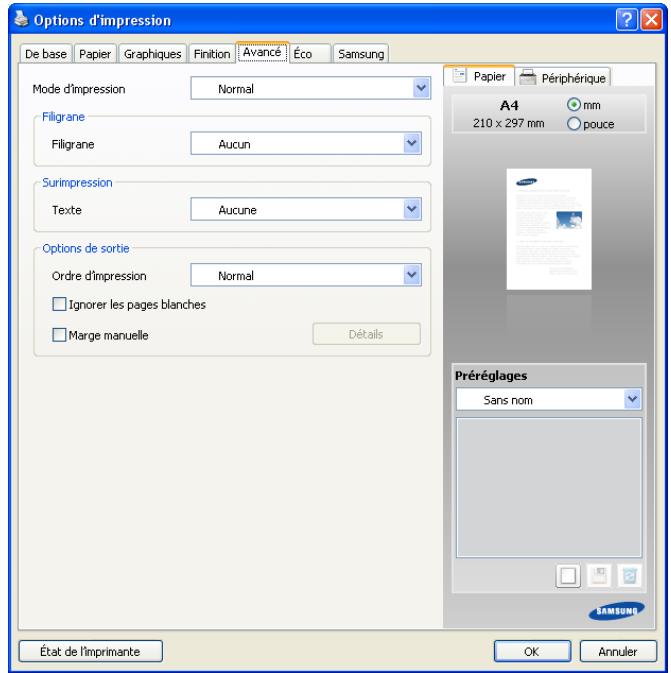Select the pouce unit radio button
This screenshot has height=673, width=671.
pyautogui.click(x=574, y=124)
